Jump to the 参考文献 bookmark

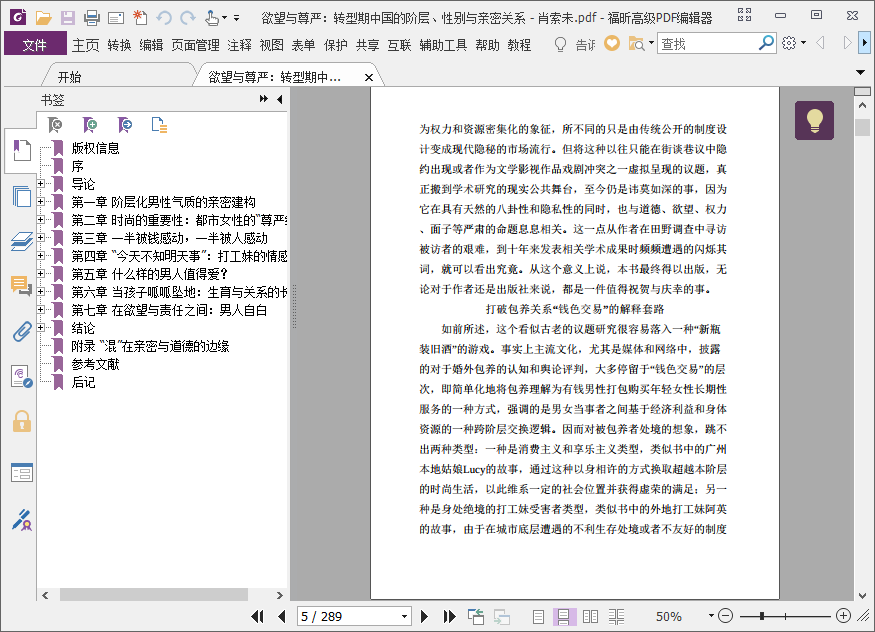(95, 364)
